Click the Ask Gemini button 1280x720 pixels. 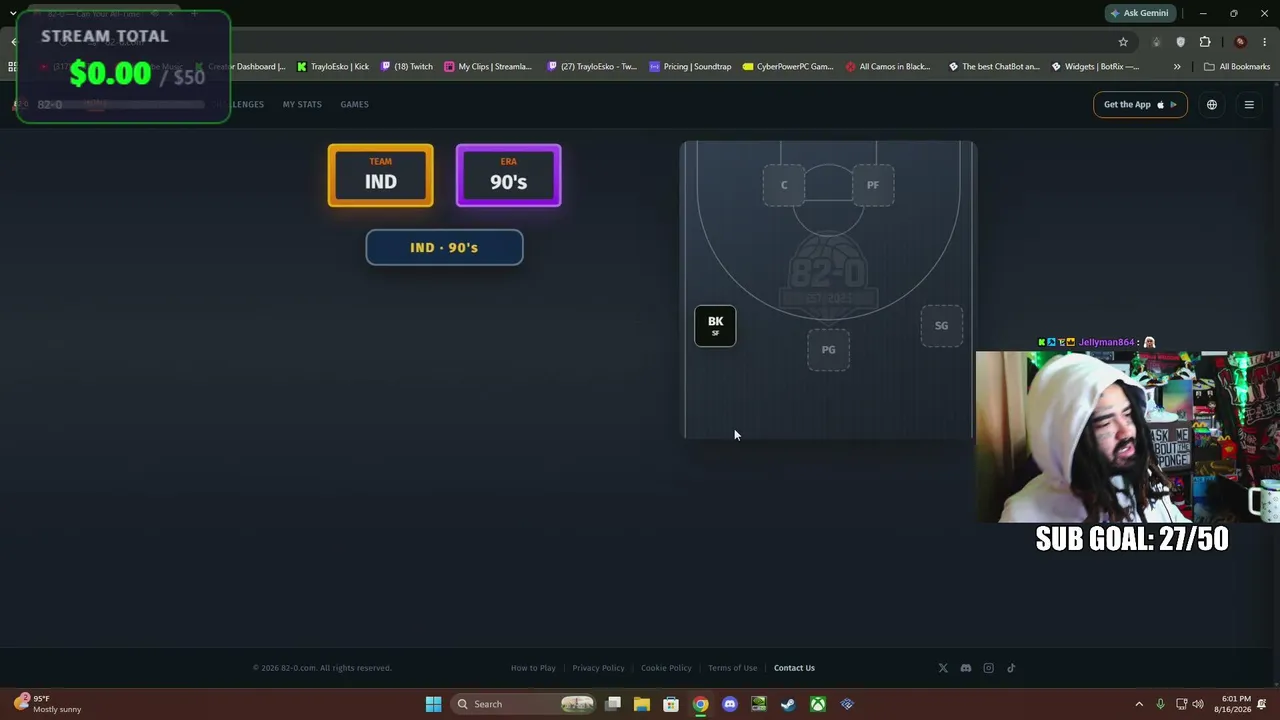pos(1139,13)
